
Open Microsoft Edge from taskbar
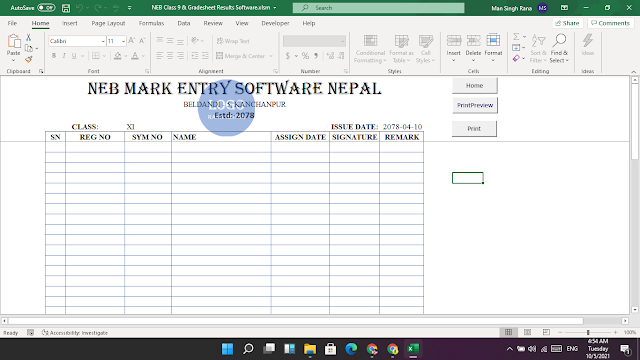pyautogui.click(x=351, y=349)
